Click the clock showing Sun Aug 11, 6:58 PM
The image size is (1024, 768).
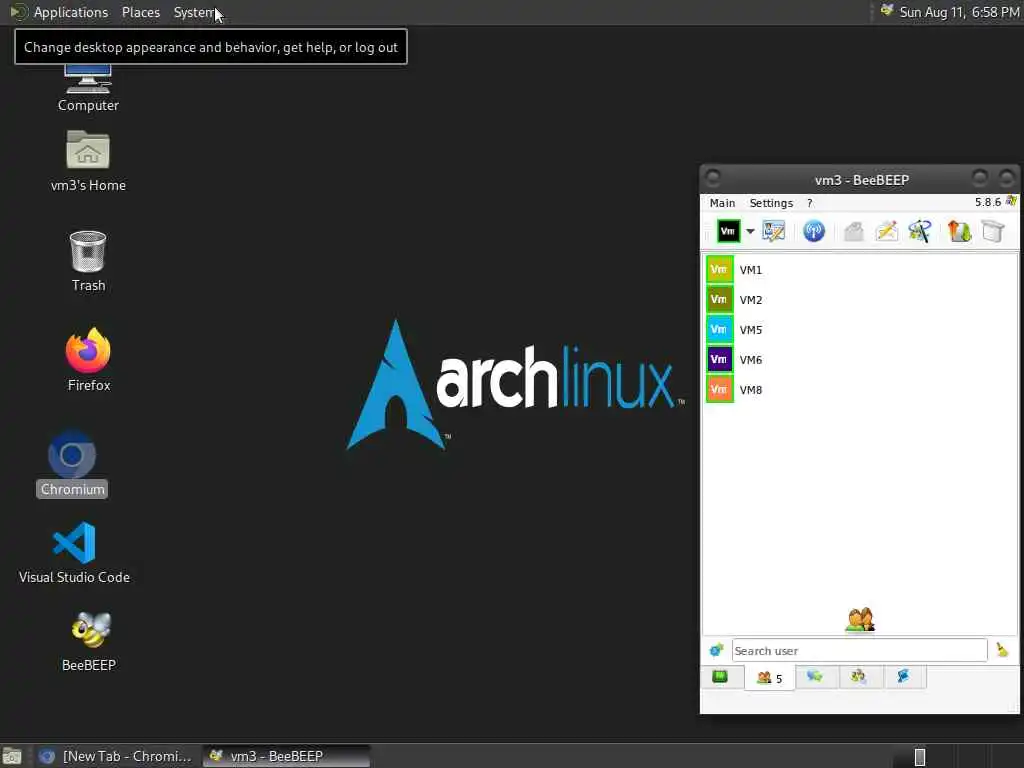click(959, 12)
